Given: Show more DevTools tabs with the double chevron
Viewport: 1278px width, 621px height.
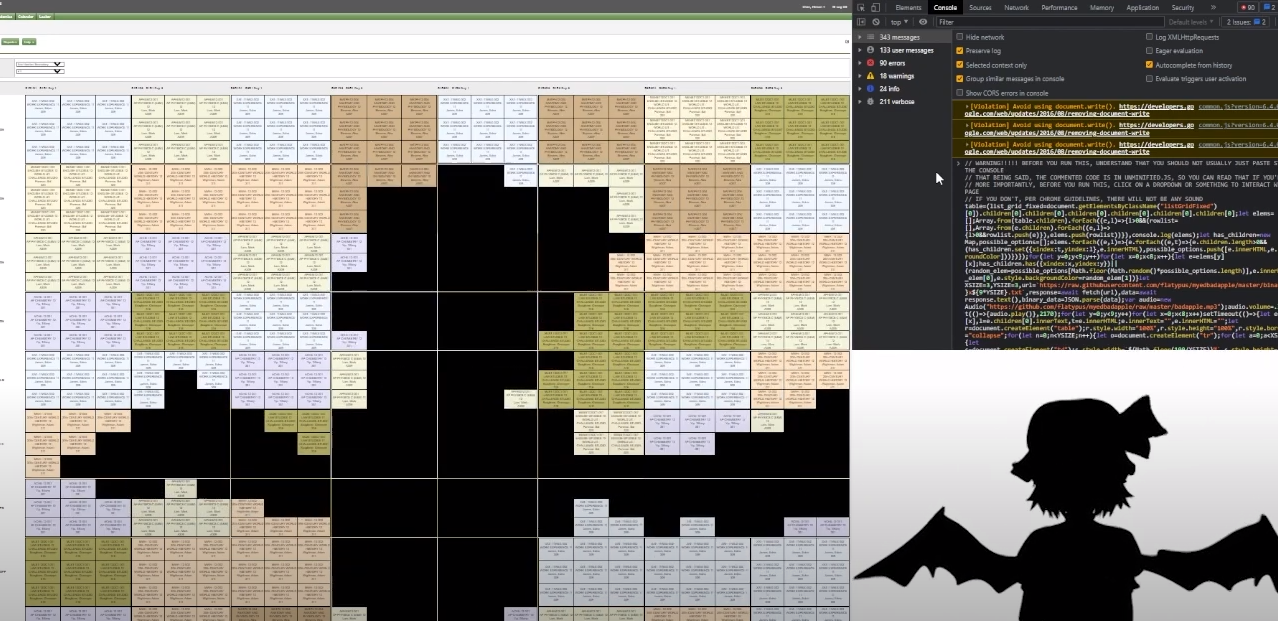Looking at the screenshot, I should [x=1213, y=8].
